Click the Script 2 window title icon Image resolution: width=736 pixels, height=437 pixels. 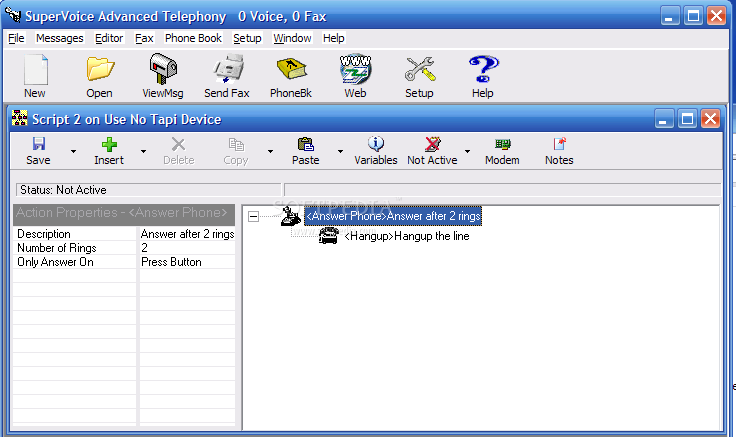pos(19,118)
